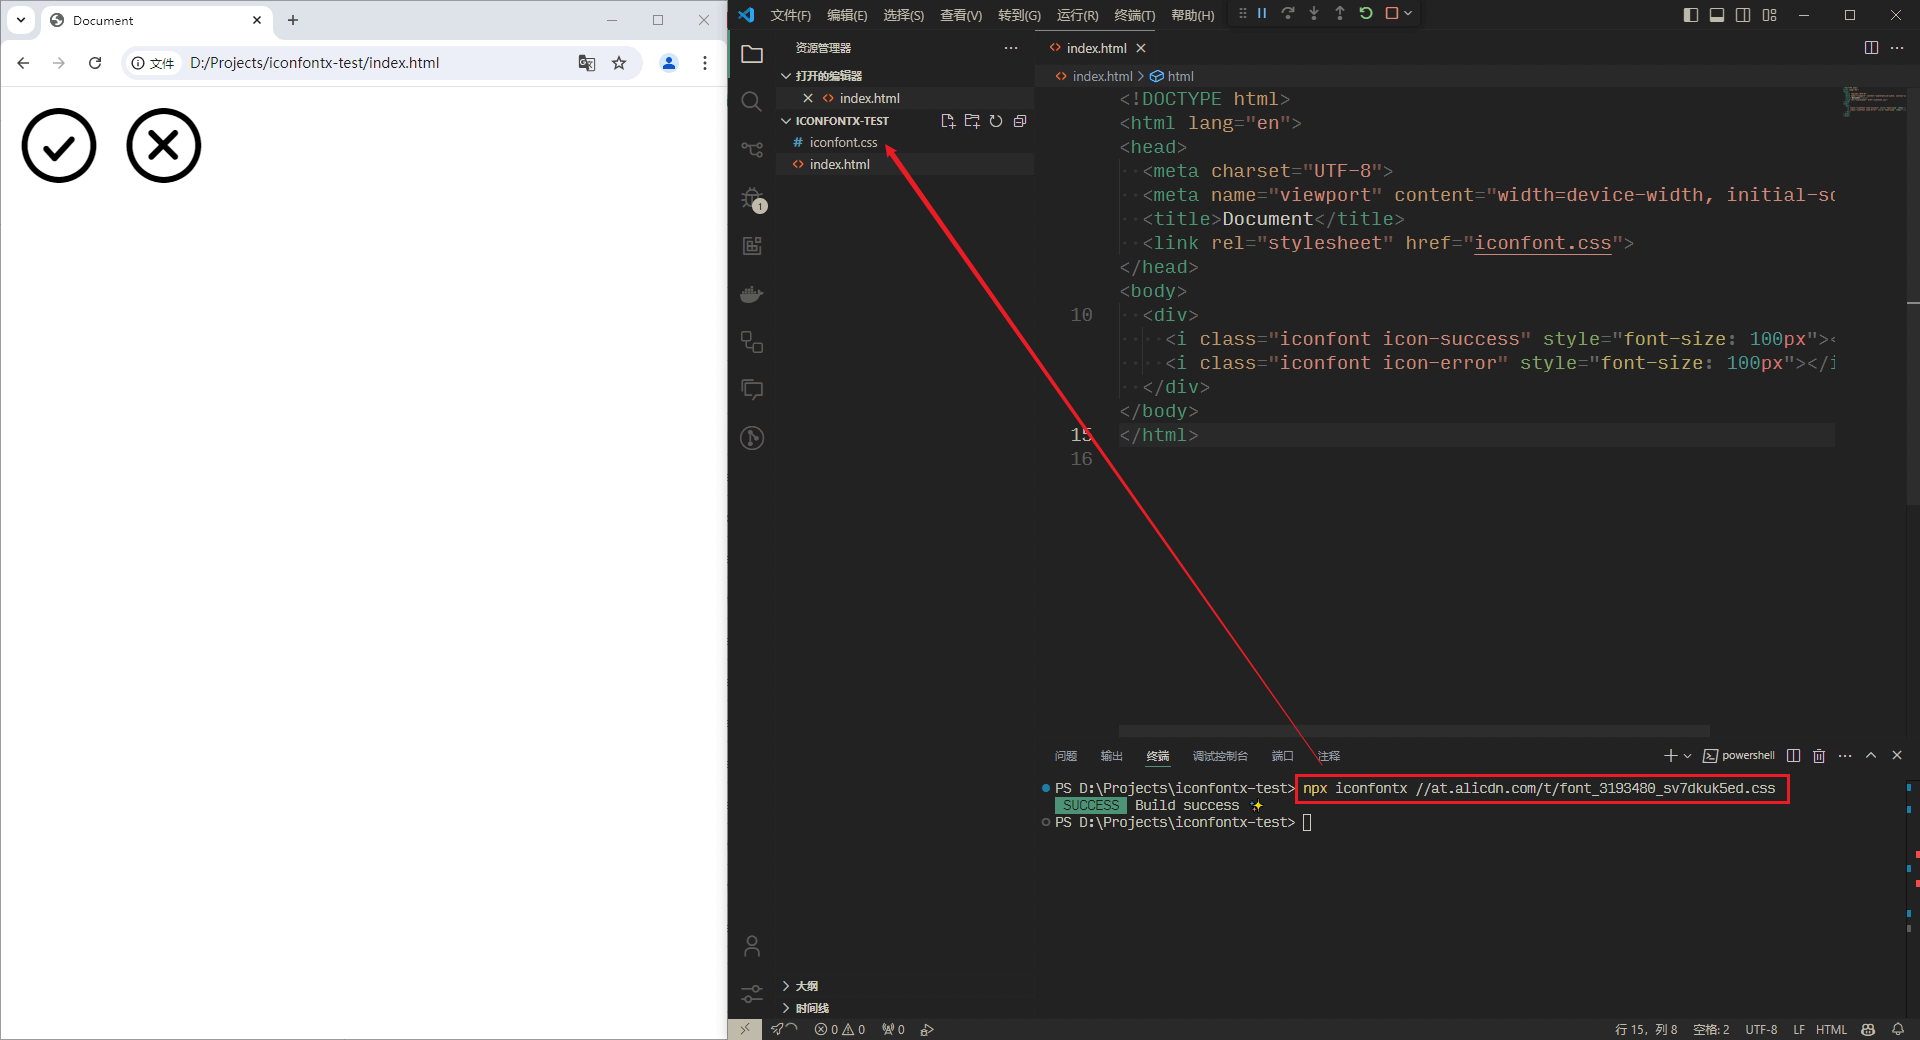Open the 终端(T) menu
The height and width of the screenshot is (1040, 1920).
pos(1134,15)
